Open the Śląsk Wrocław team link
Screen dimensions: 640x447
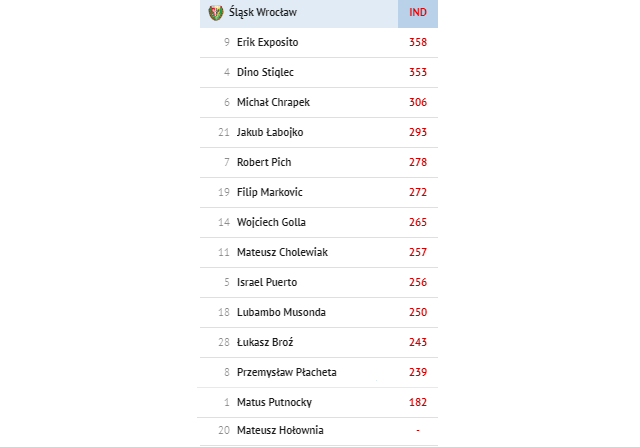262,12
